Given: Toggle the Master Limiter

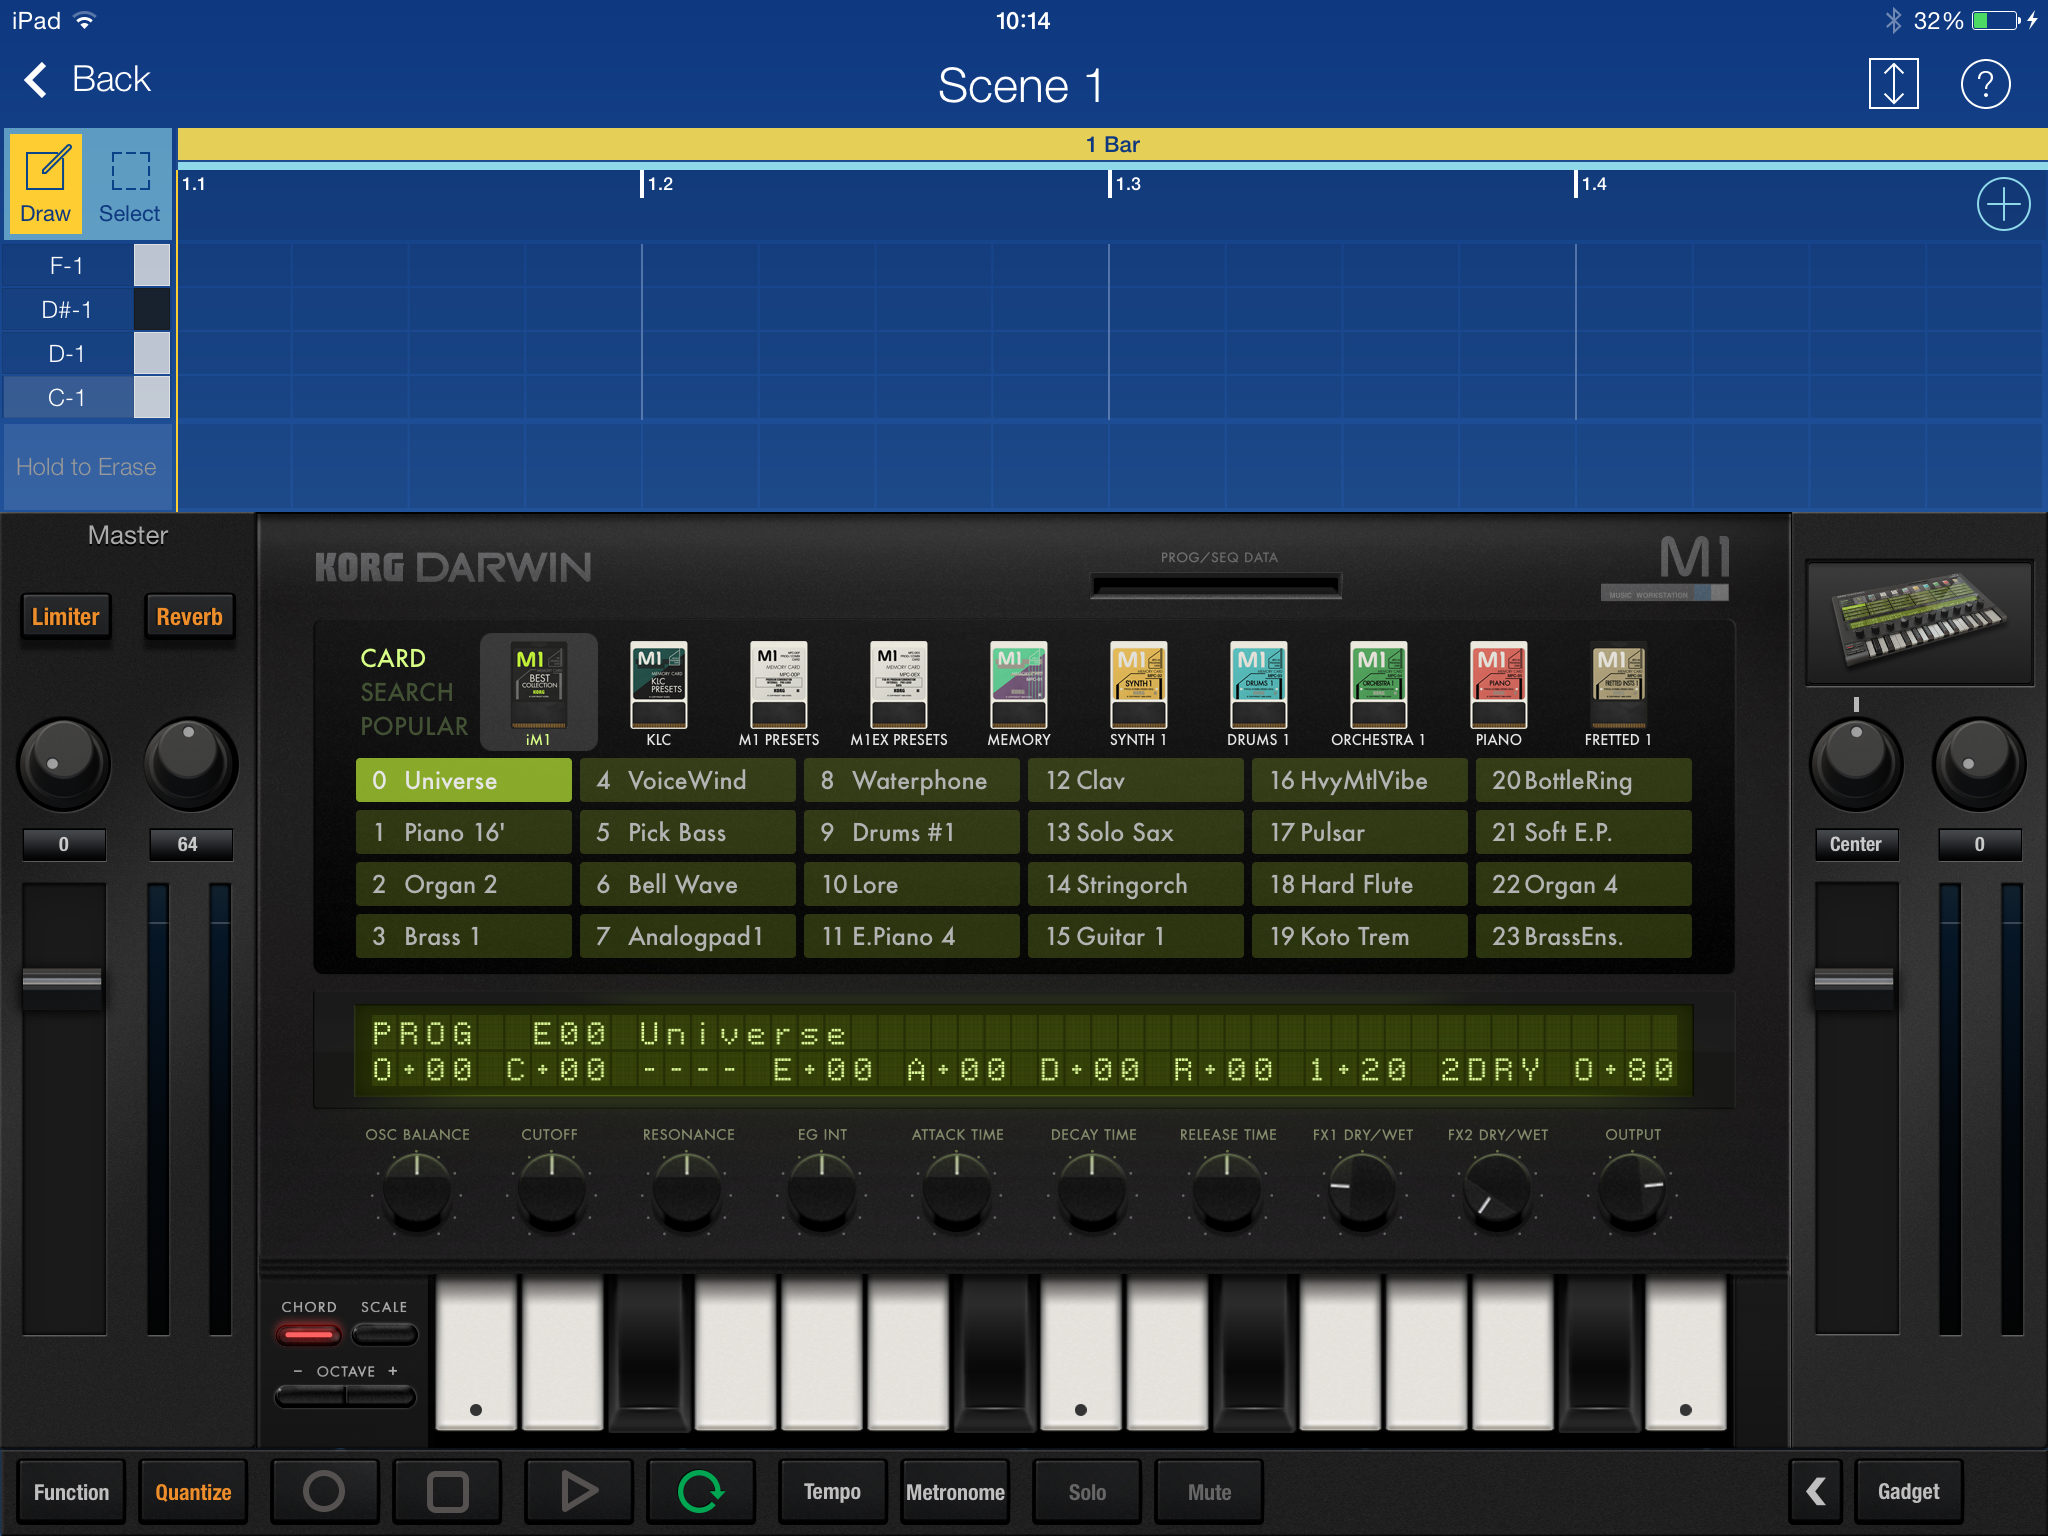Looking at the screenshot, I should (65, 616).
